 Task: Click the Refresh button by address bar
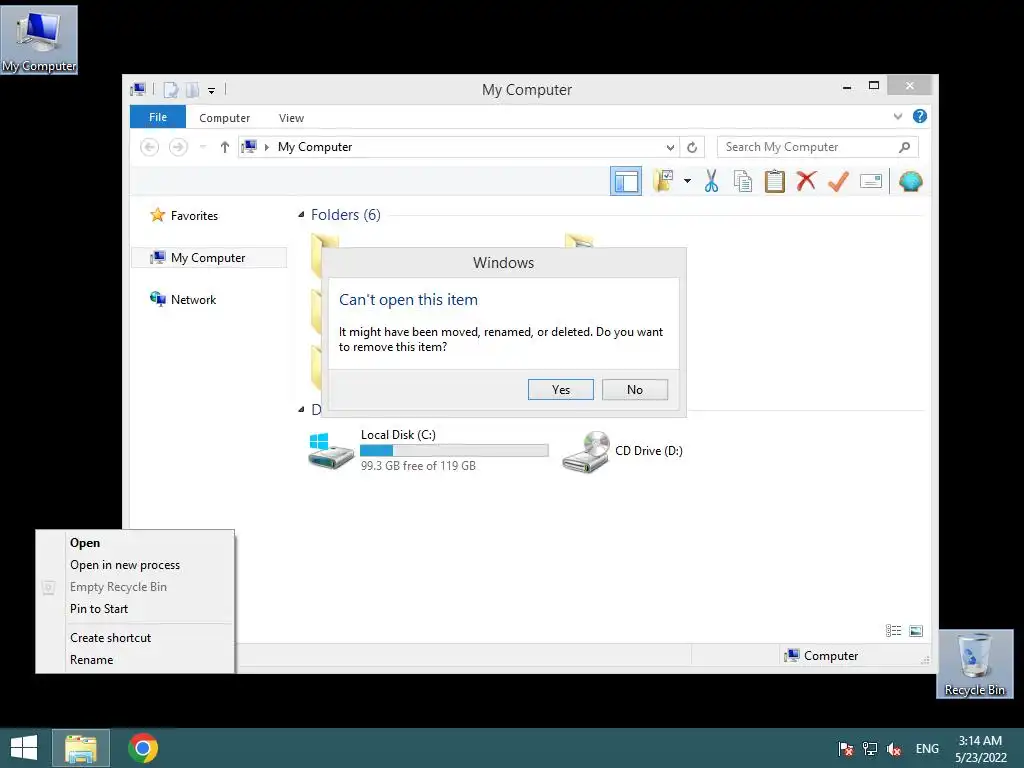(692, 147)
